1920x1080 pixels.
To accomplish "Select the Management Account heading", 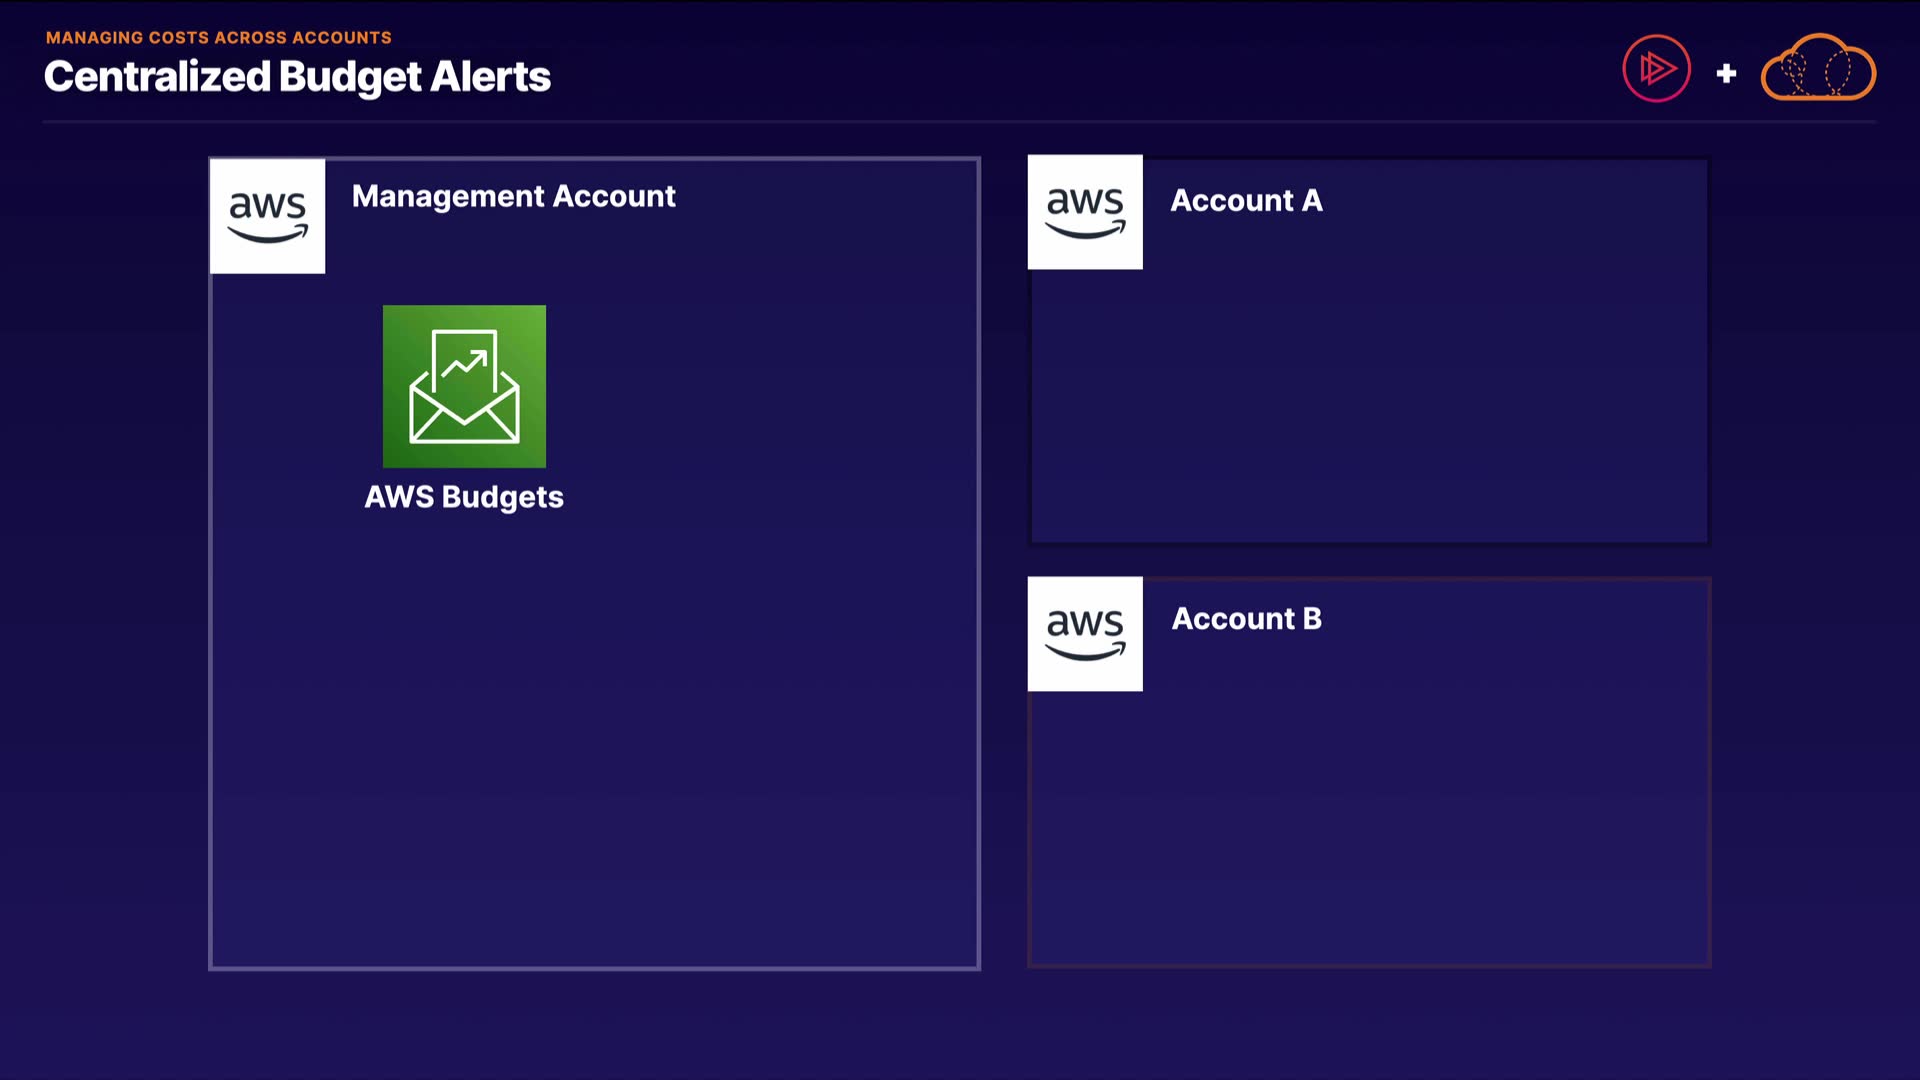I will tap(513, 196).
